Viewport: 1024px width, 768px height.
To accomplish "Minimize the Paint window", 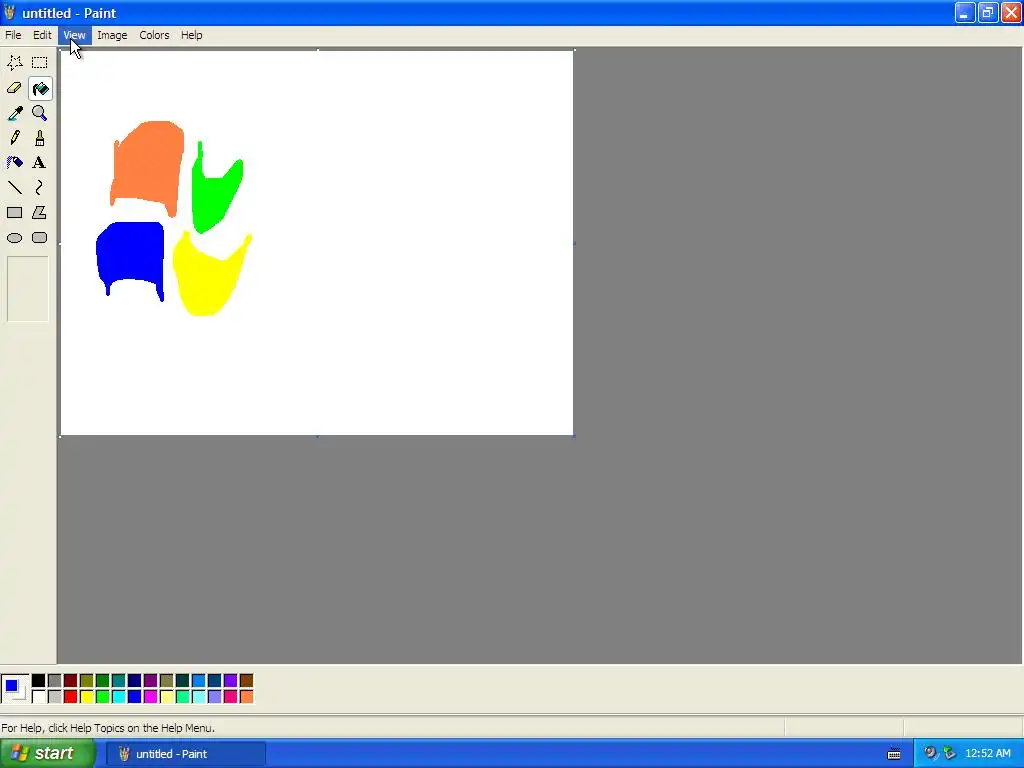I will click(965, 12).
